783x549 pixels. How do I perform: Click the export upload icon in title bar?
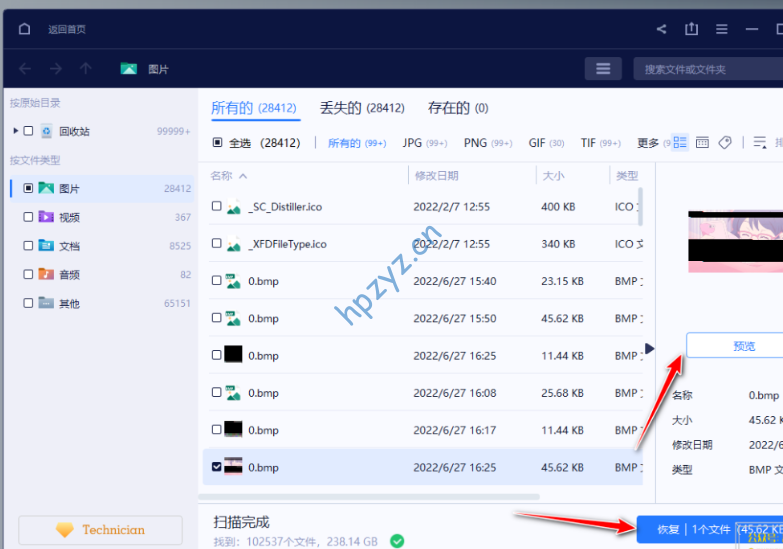pyautogui.click(x=691, y=29)
